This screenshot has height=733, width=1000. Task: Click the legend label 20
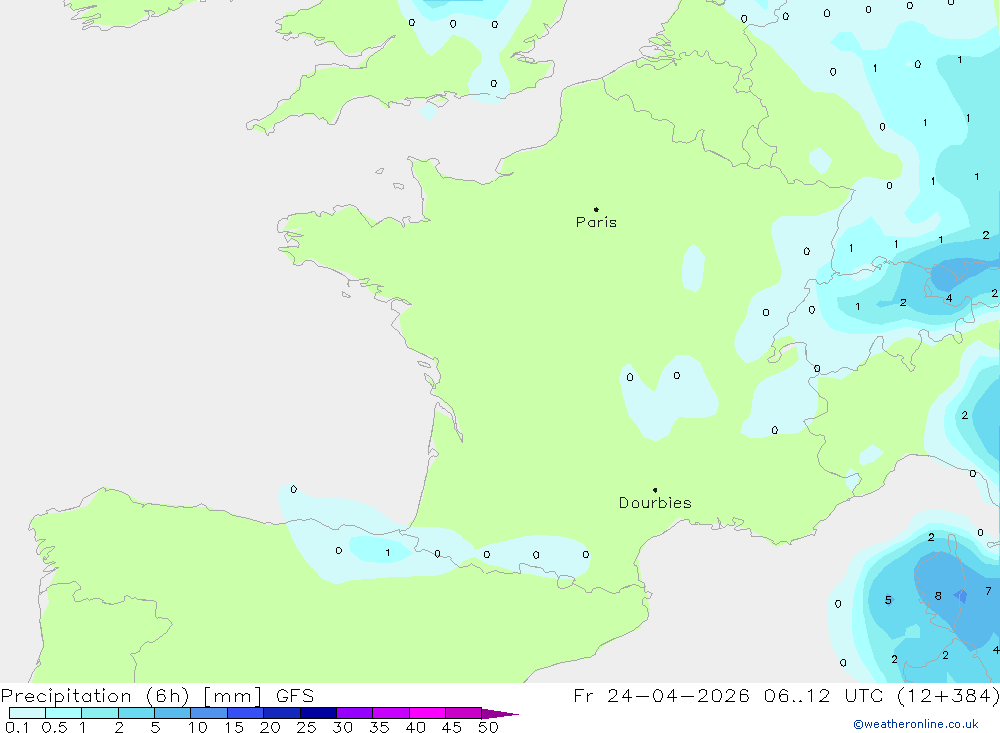[270, 727]
